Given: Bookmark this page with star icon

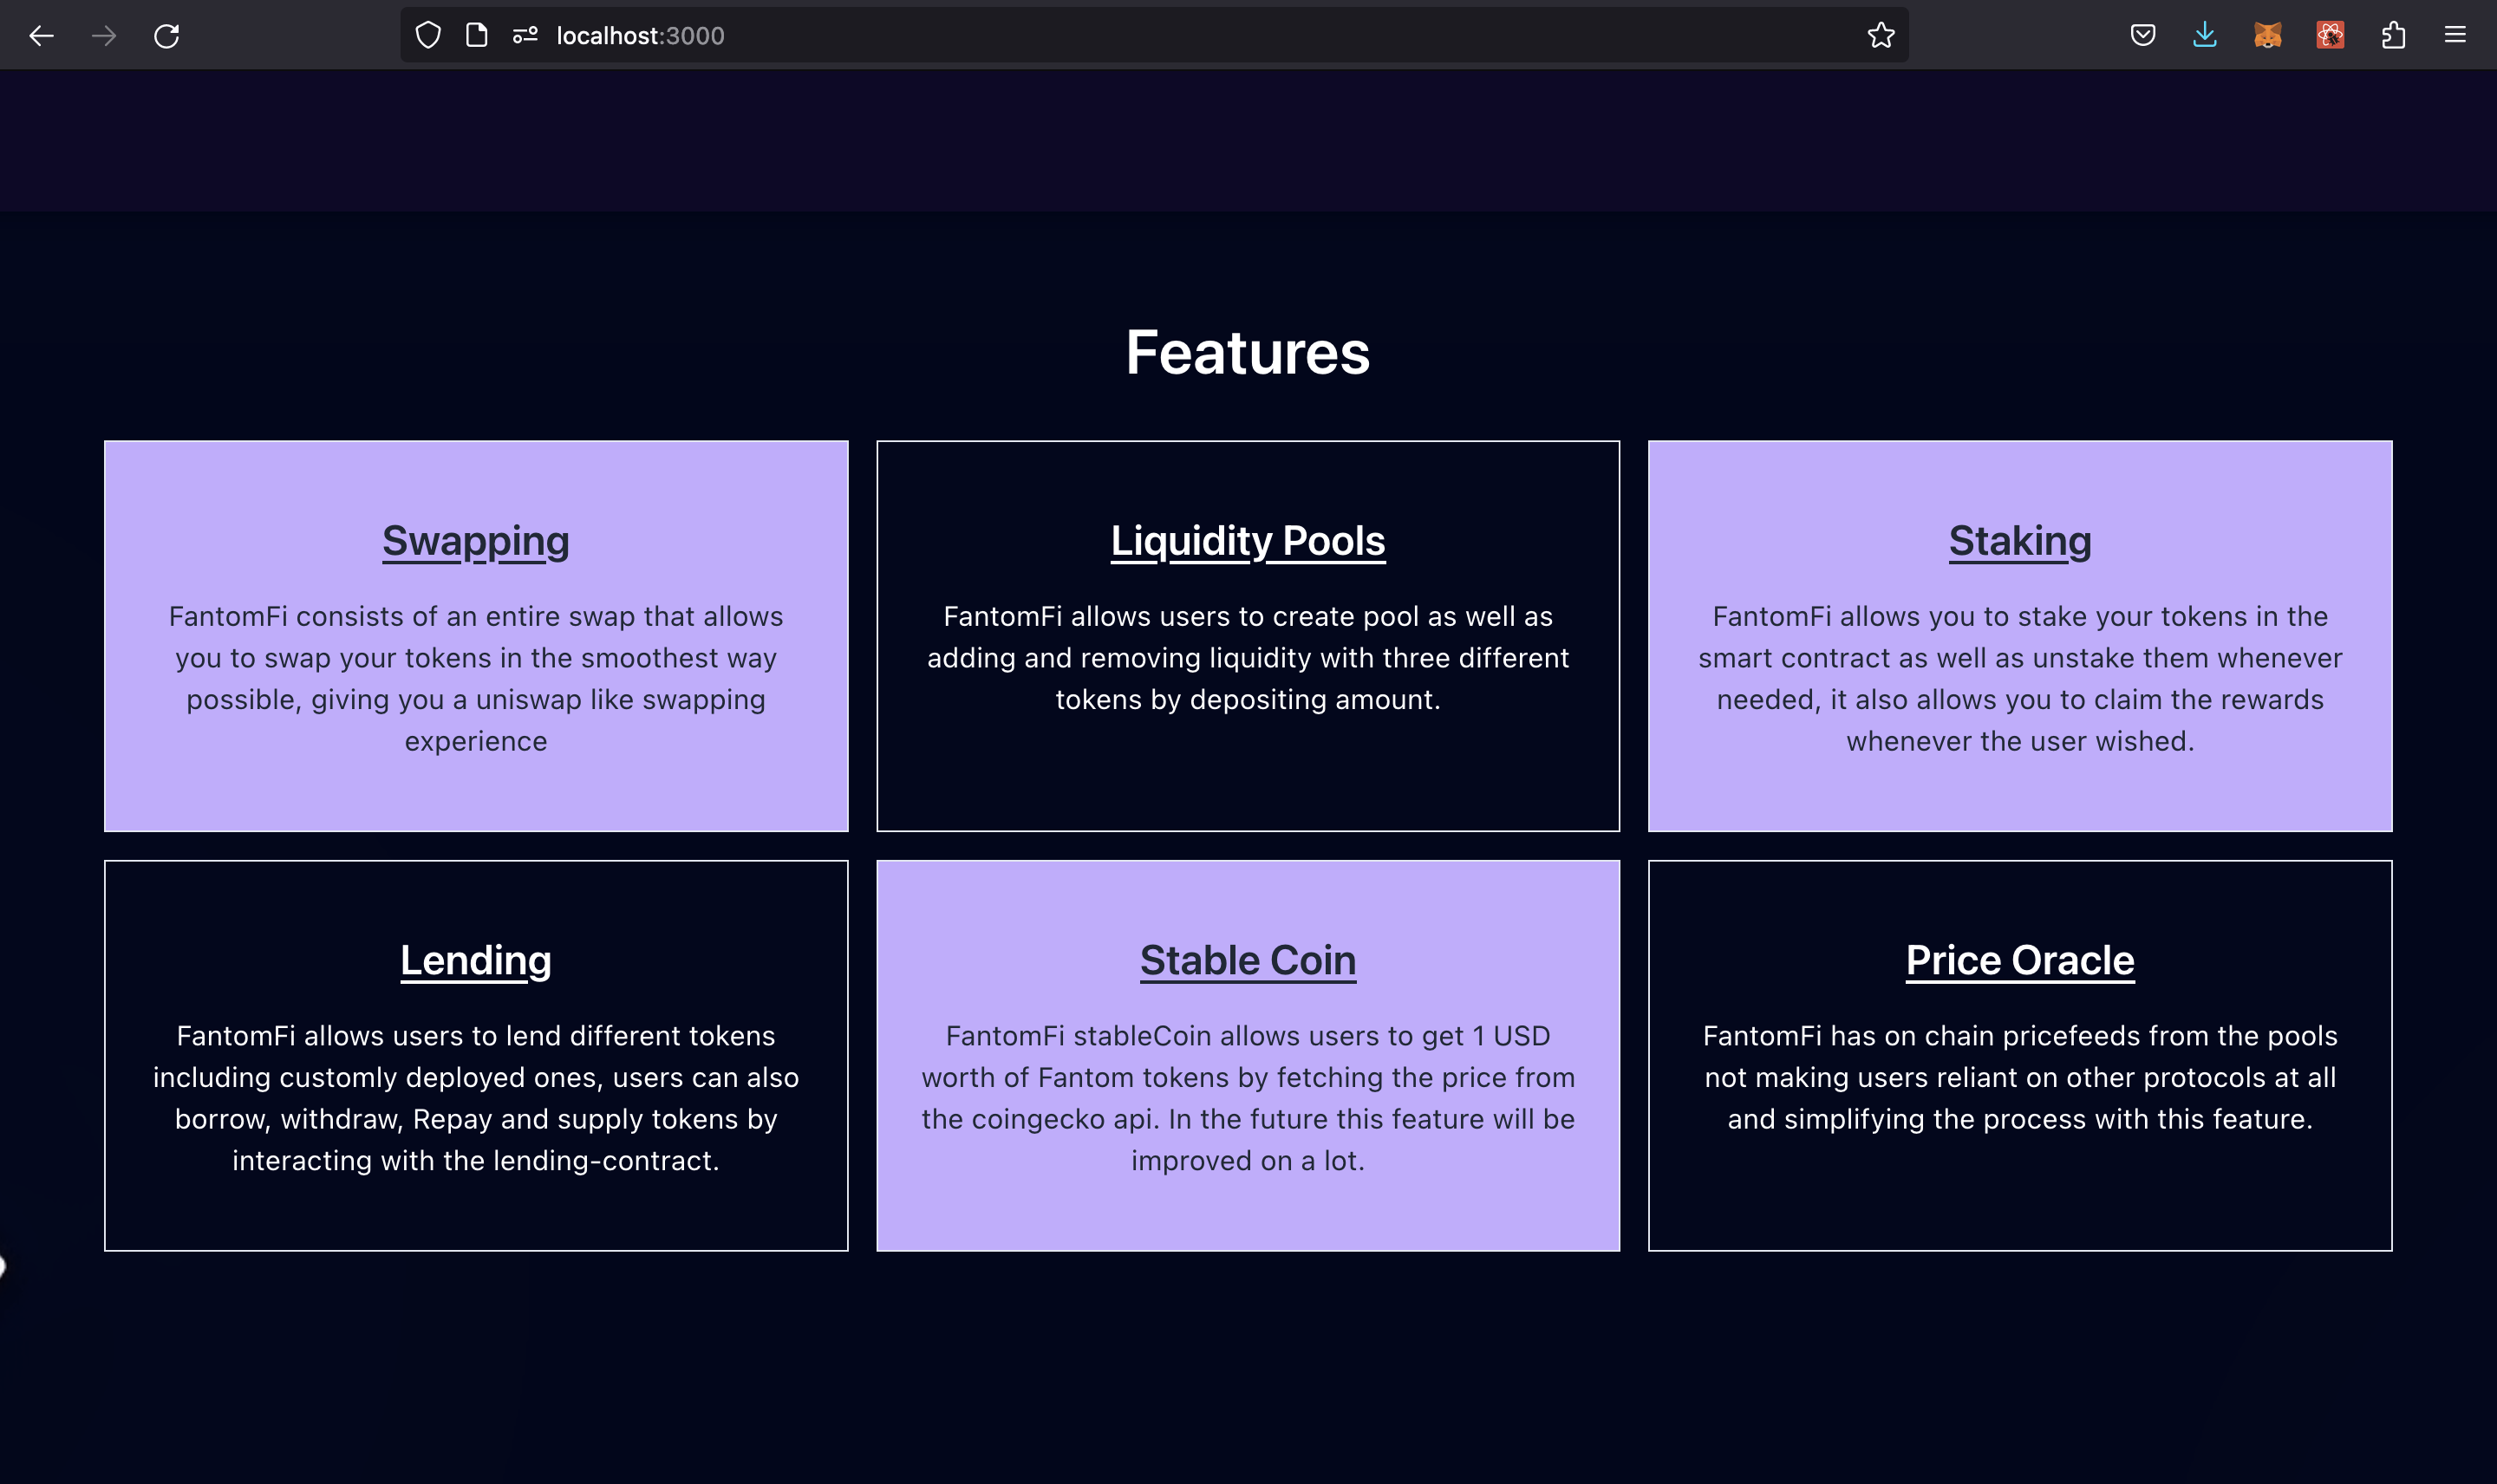Looking at the screenshot, I should click(1880, 36).
